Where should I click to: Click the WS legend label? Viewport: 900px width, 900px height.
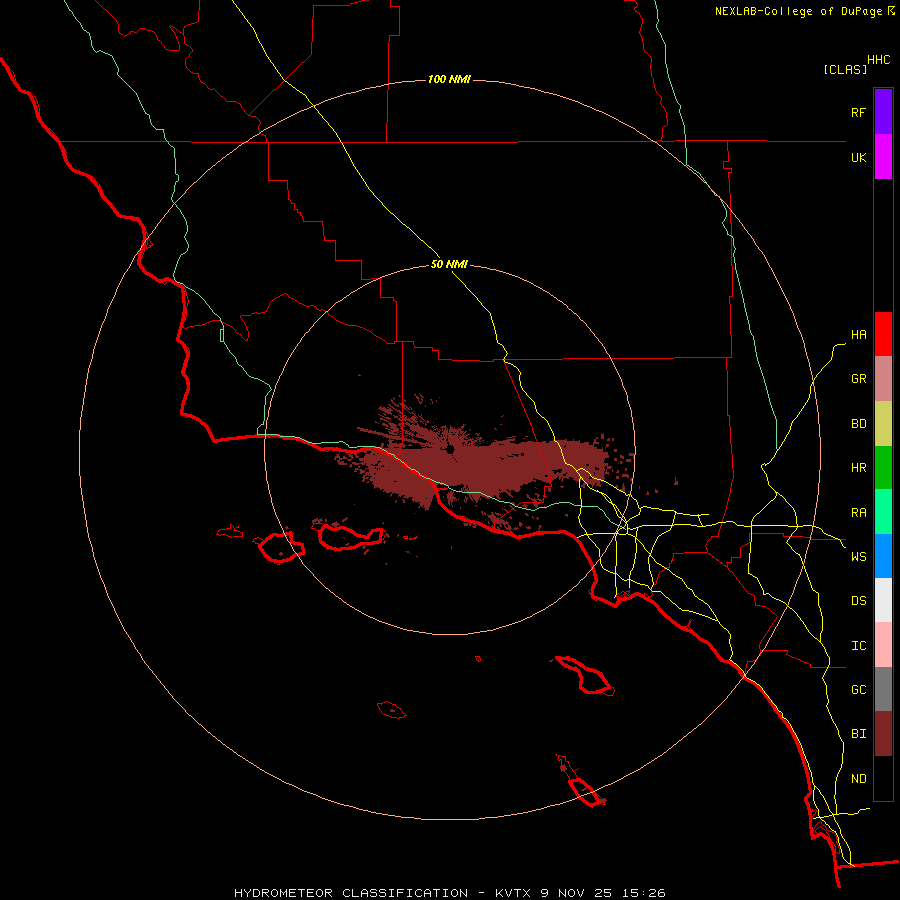click(858, 557)
